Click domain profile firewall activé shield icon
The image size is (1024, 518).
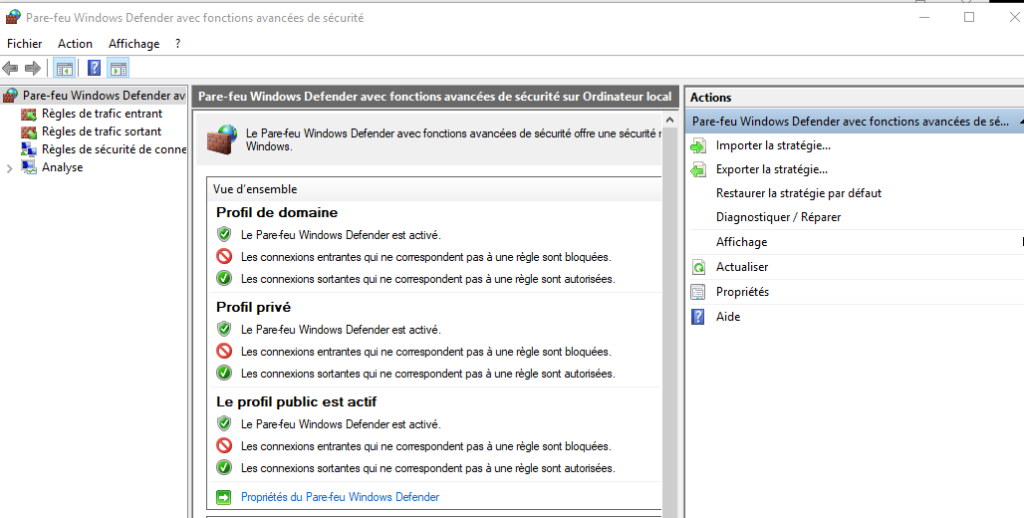[224, 235]
